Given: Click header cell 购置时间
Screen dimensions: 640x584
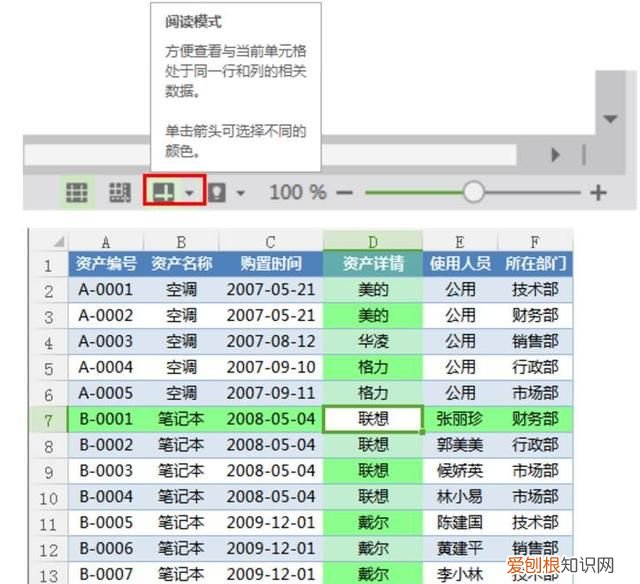Looking at the screenshot, I should coord(270,264).
